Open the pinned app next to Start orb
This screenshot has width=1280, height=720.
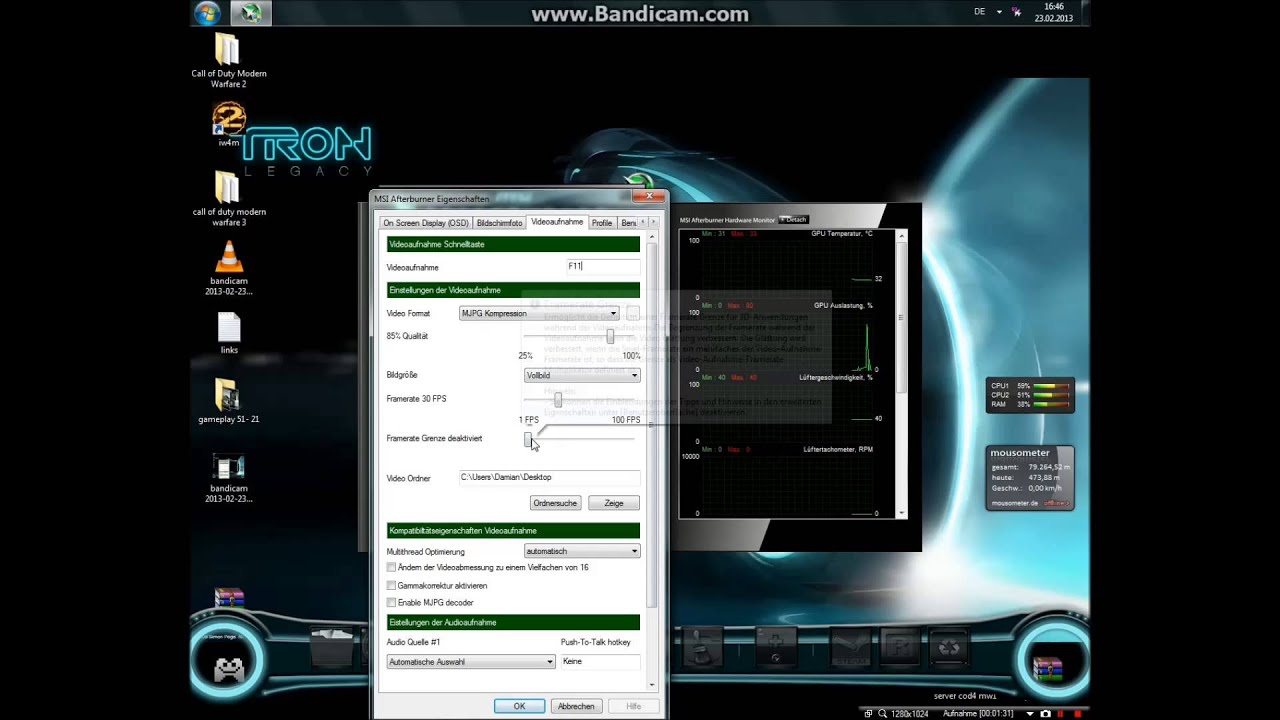click(x=251, y=13)
